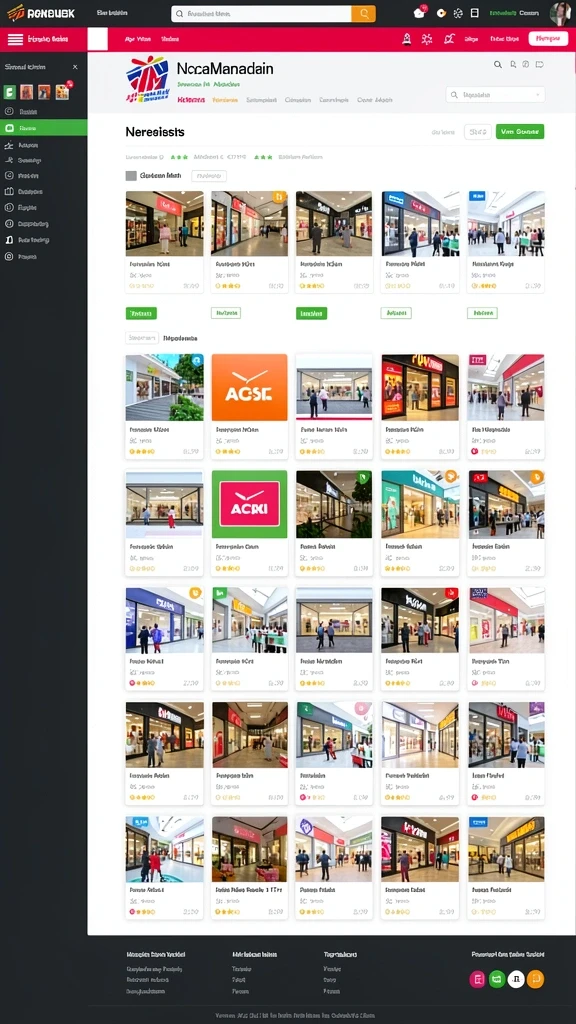This screenshot has width=576, height=1024.
Task: Click the pink circular icon in the footer
Action: tap(477, 979)
